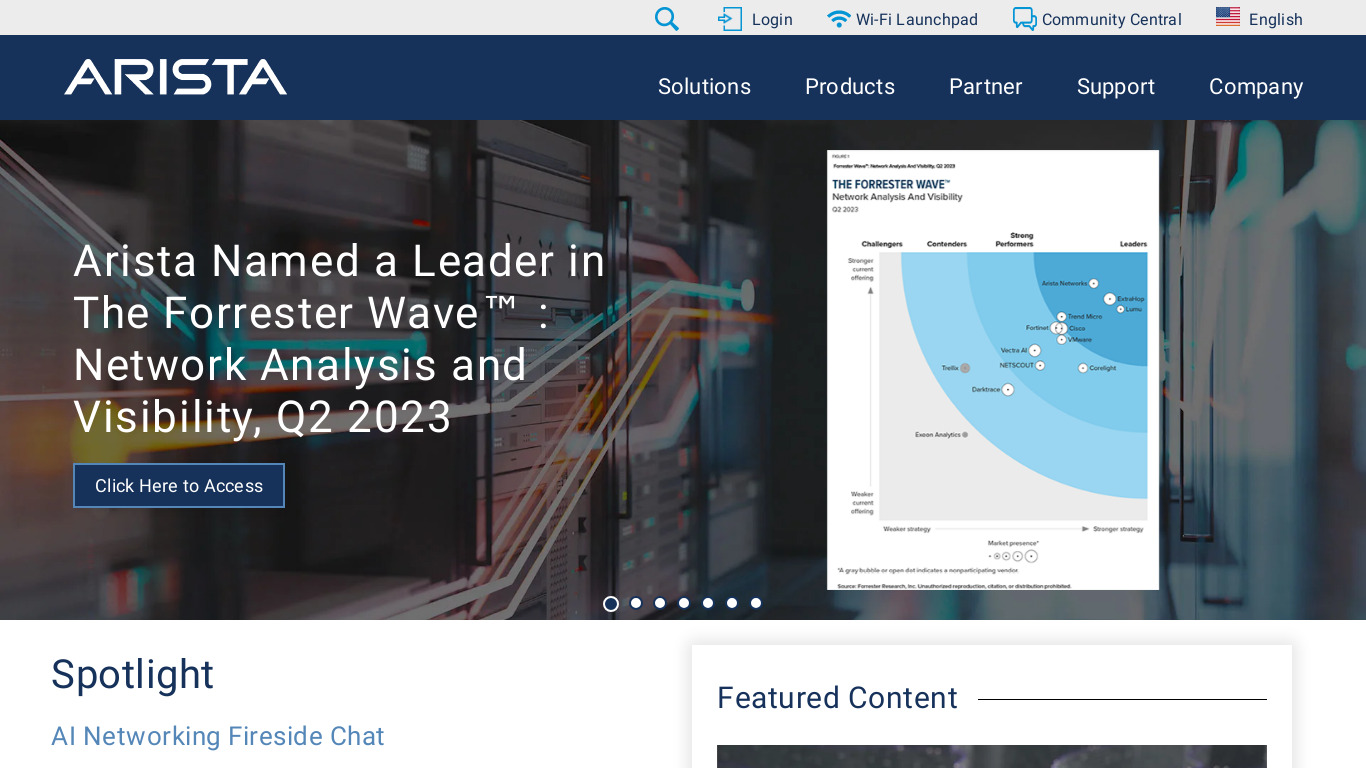The width and height of the screenshot is (1366, 768).
Task: Open Community Central link
Action: click(x=1112, y=19)
